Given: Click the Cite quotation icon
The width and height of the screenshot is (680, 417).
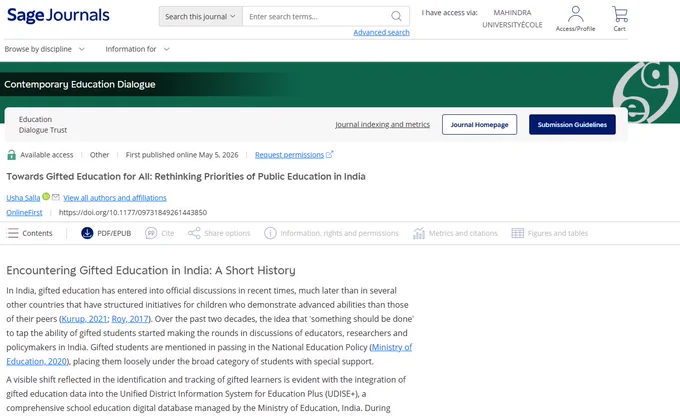Looking at the screenshot, I should point(151,233).
